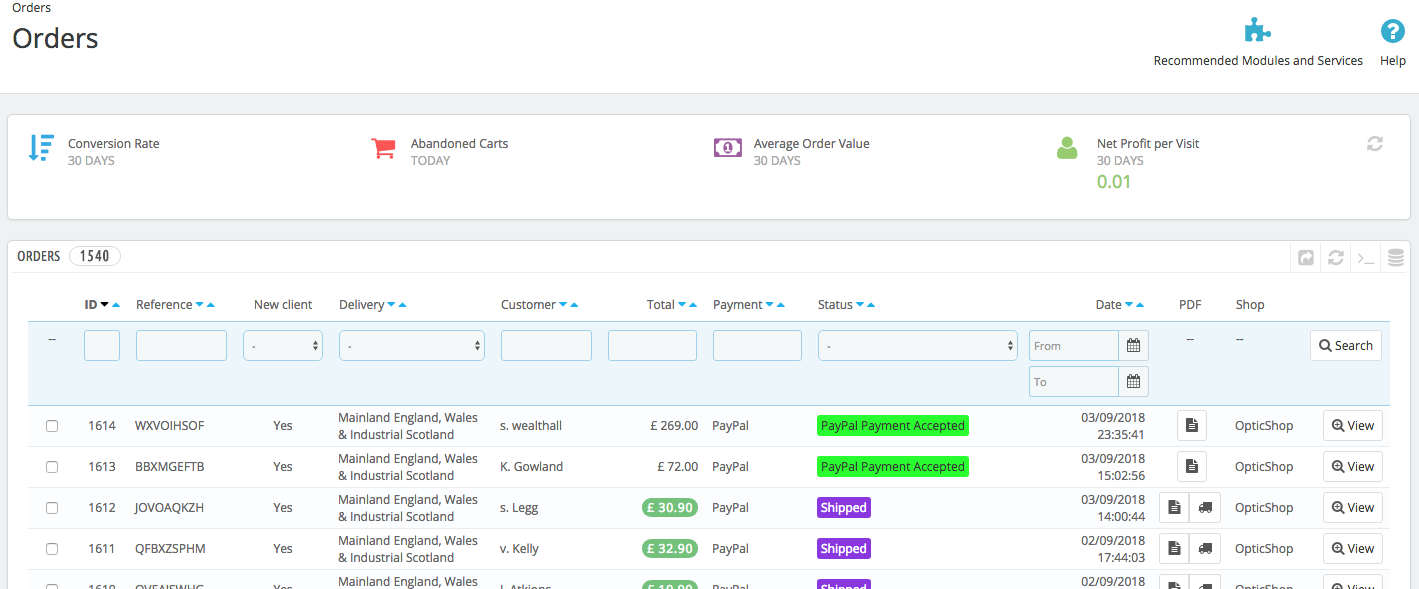Viewport: 1419px width, 589px height.
Task: Click reference BBXMGEFTB
Action: pyautogui.click(x=170, y=467)
